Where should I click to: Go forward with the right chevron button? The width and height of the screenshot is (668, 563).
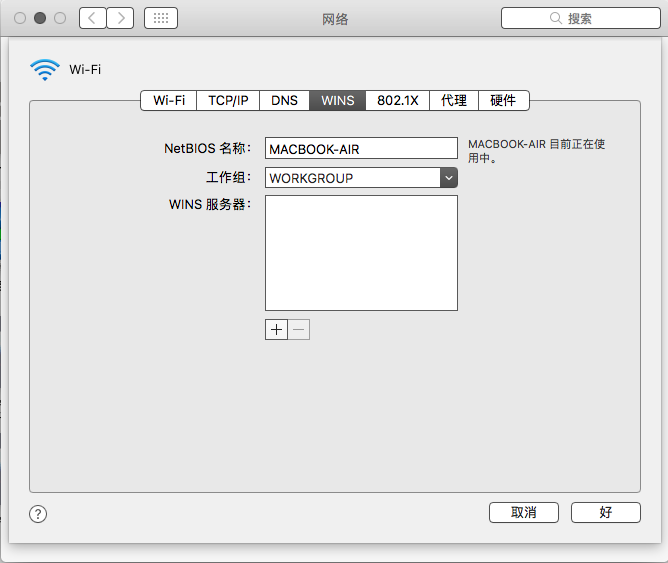121,18
